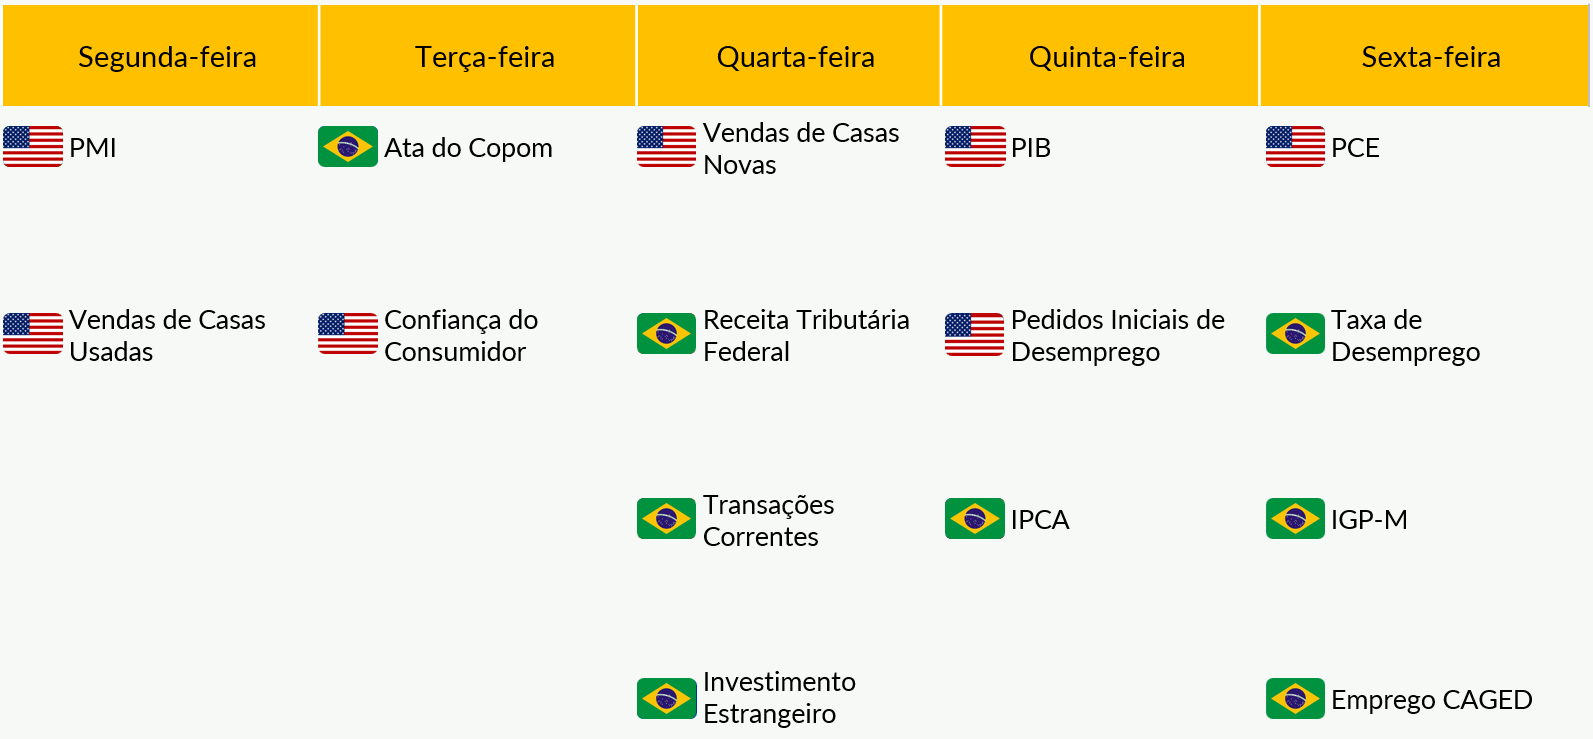
Task: Click the Brazil flag beside Transações Correntes
Action: tap(666, 519)
